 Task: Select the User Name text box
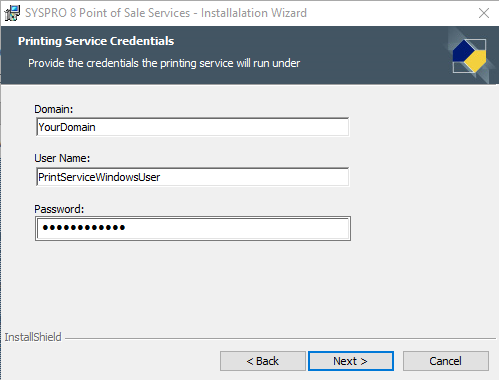coord(193,177)
